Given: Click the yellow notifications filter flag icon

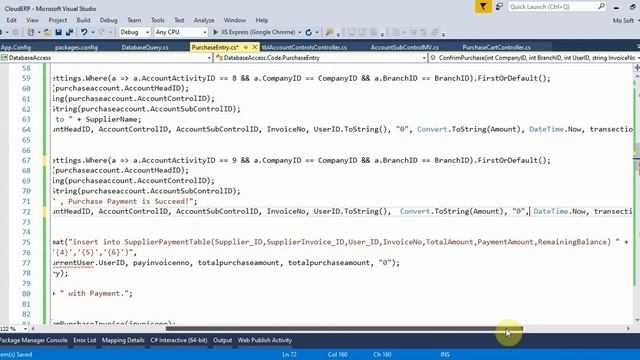Looking at the screenshot, I should click(483, 7).
